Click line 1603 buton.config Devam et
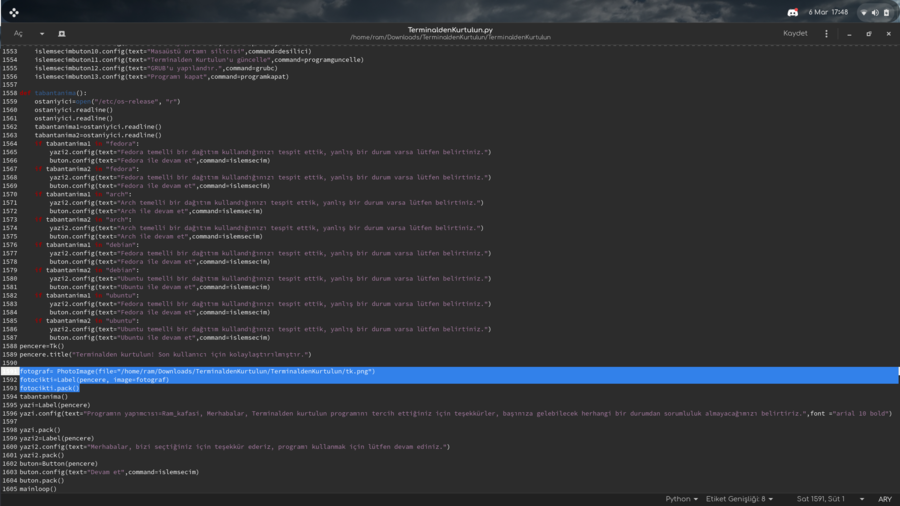900x506 pixels. 109,473
